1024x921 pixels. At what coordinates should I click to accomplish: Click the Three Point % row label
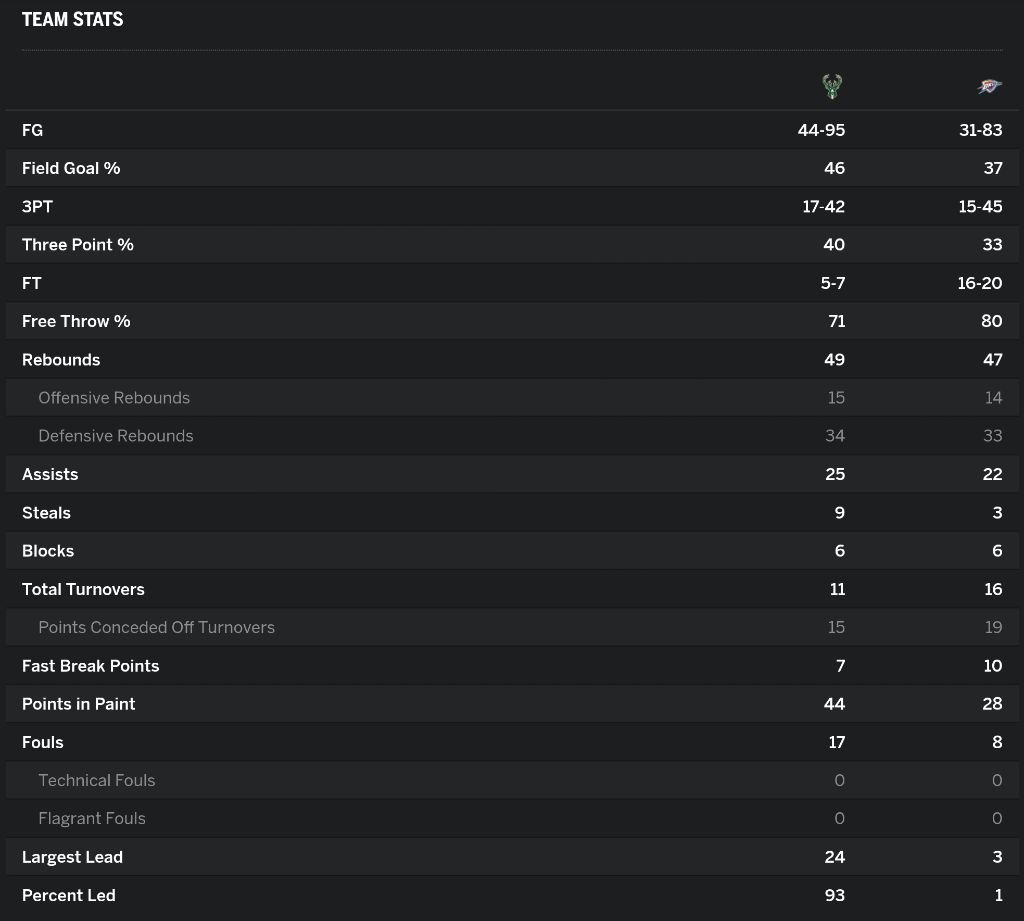(x=77, y=245)
